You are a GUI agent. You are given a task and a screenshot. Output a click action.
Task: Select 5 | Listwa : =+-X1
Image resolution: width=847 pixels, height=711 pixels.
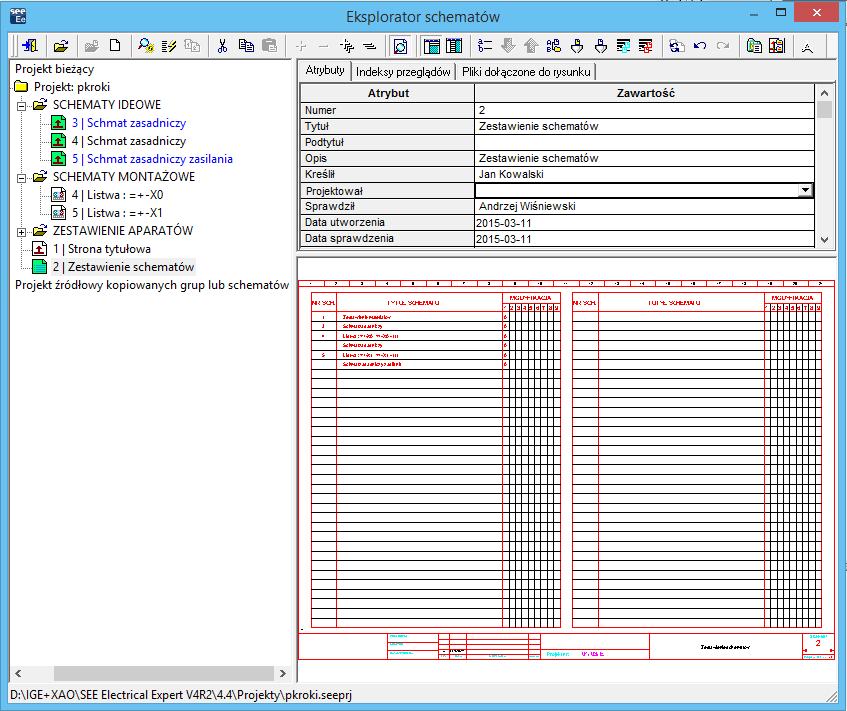coord(117,213)
